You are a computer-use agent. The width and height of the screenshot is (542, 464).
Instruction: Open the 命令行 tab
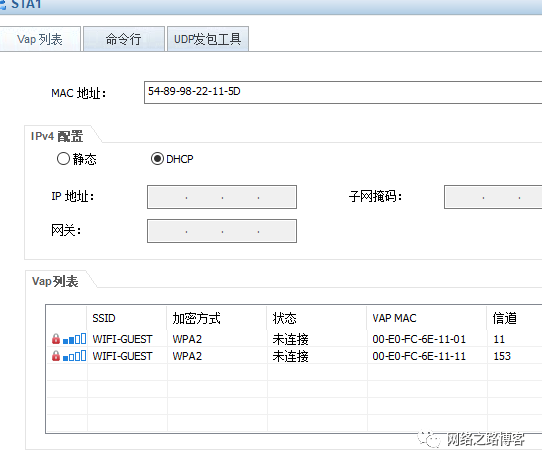pyautogui.click(x=123, y=39)
